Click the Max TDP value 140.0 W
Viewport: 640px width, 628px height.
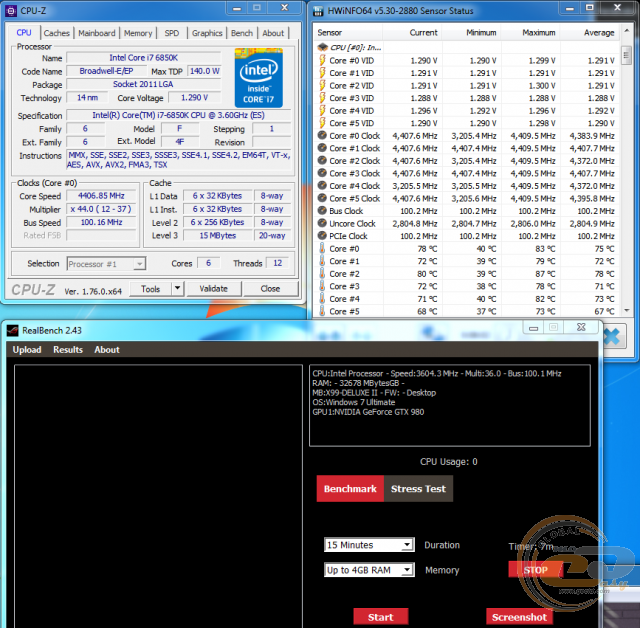pyautogui.click(x=204, y=71)
